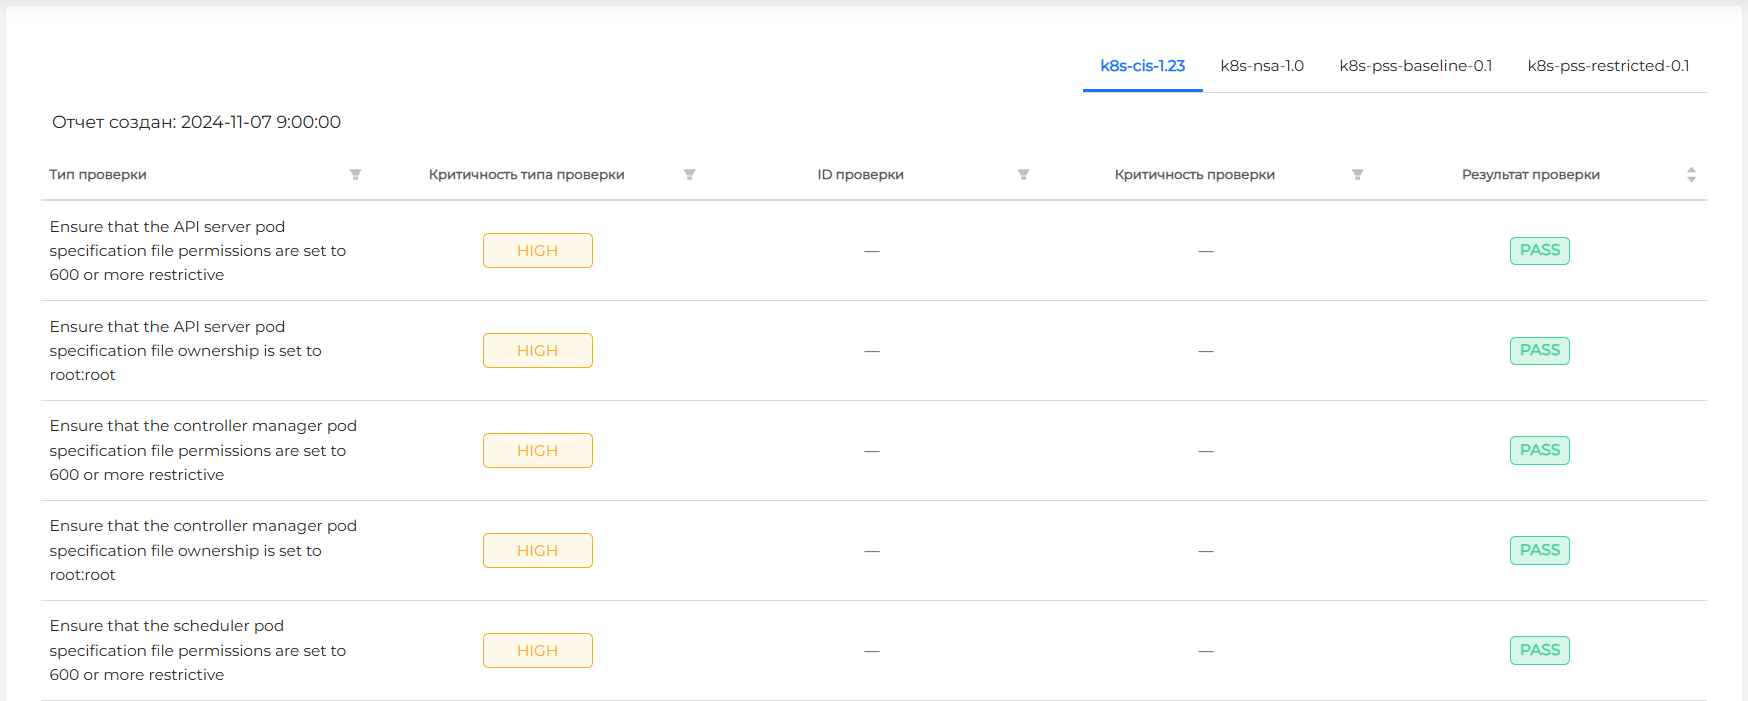Open the k8s-pss-restricted-0.1 tab
Viewport: 1748px width, 701px height.
[1608, 66]
